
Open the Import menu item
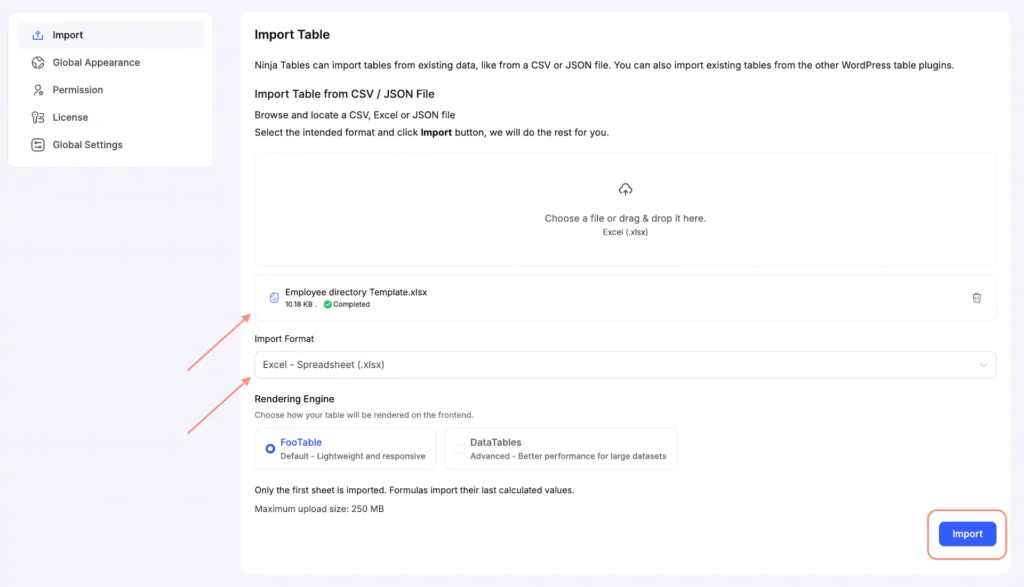(x=110, y=35)
